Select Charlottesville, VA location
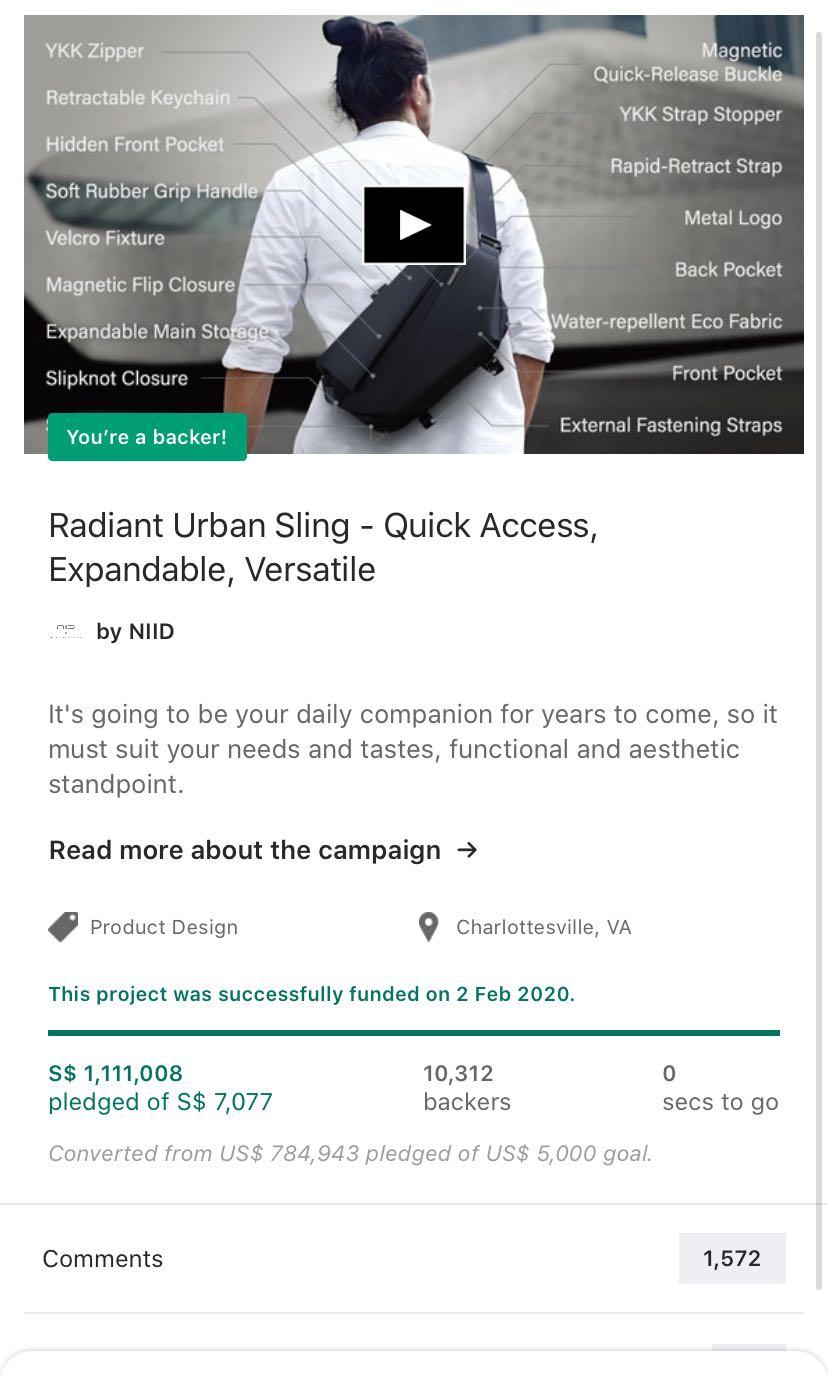Viewport: 828px width, 1381px height. point(543,927)
